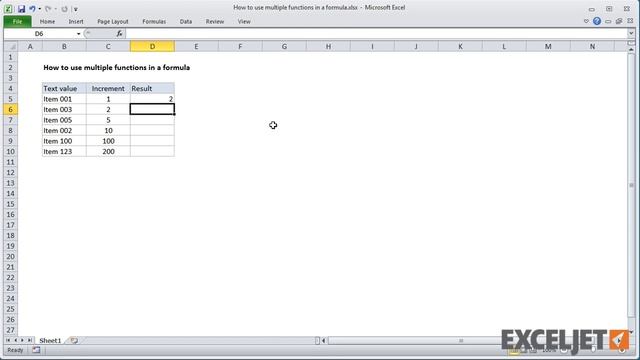Click the 'Text value' header cell

pos(64,88)
